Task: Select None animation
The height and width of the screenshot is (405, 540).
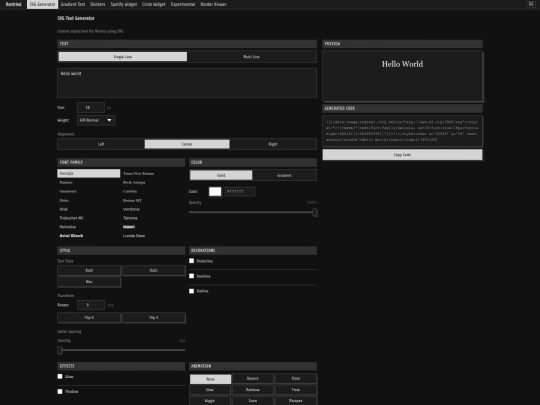Action: coord(210,379)
